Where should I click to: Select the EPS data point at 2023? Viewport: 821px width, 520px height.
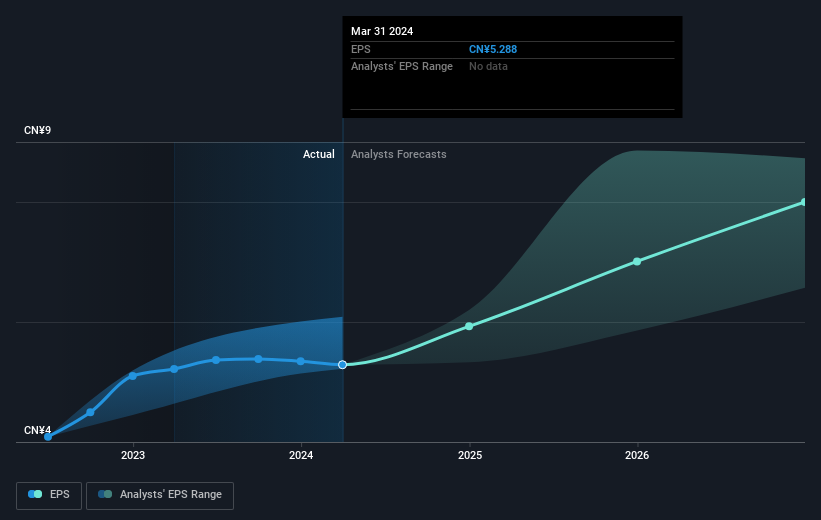[x=132, y=376]
